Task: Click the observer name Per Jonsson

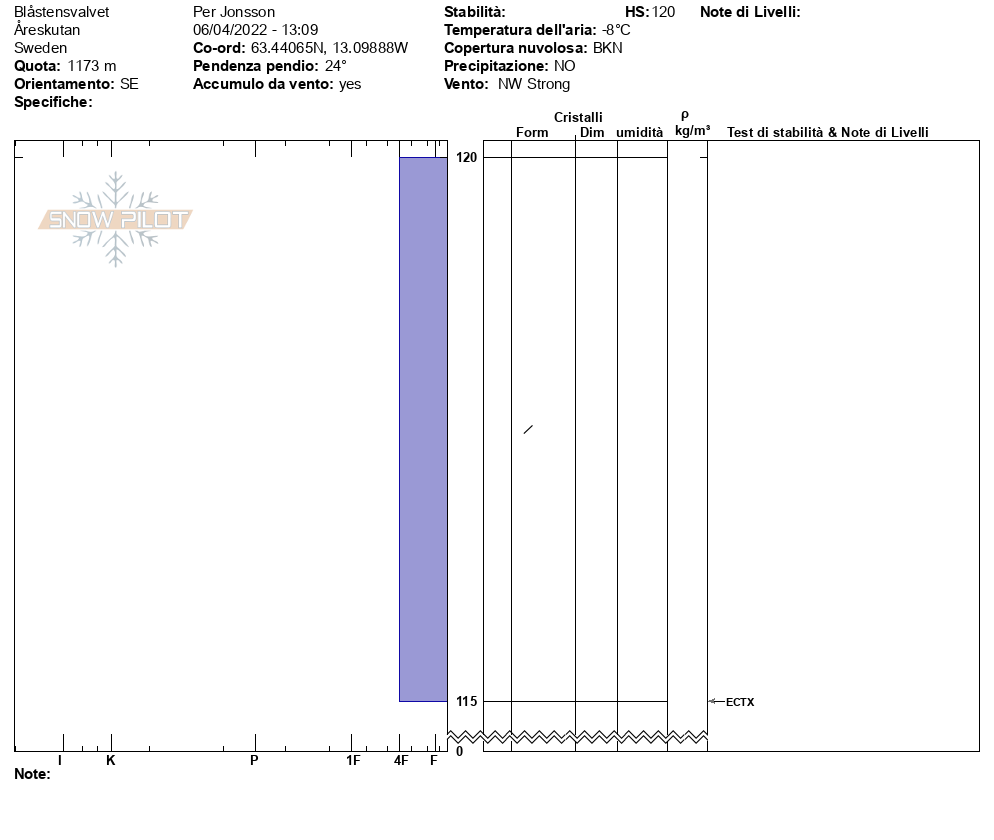Action: click(x=233, y=12)
